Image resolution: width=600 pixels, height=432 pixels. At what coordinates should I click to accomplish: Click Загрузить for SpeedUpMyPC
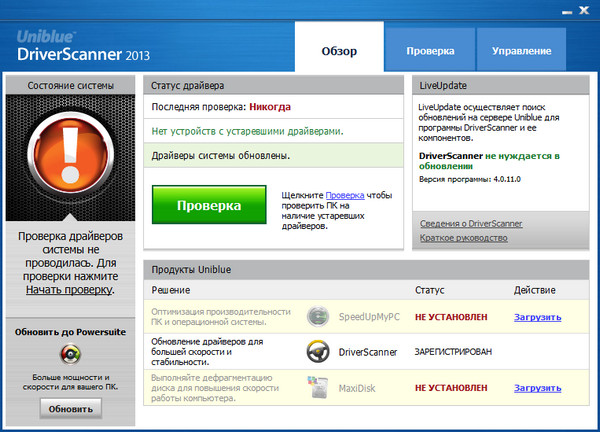pos(538,317)
